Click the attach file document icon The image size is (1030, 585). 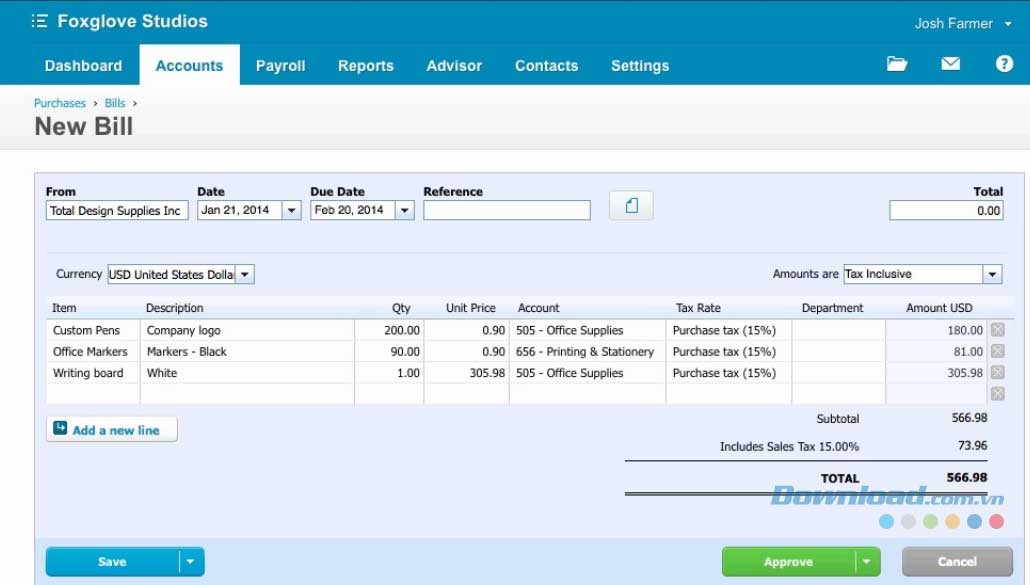tap(631, 206)
